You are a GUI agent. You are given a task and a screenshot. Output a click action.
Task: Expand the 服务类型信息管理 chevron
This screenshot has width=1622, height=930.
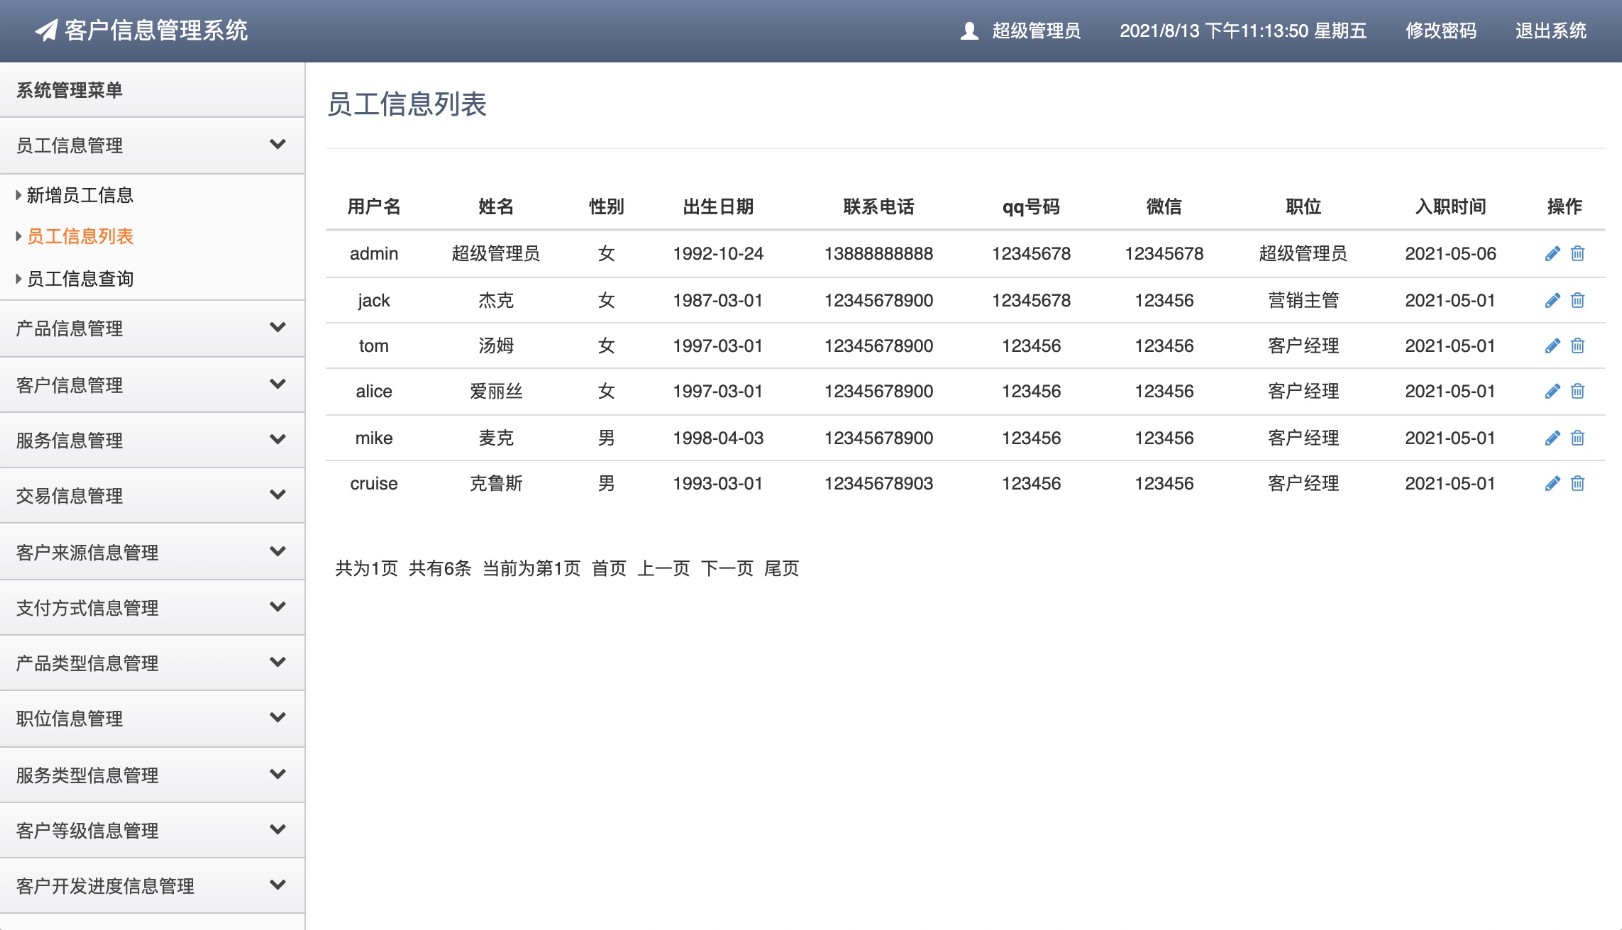coord(278,775)
